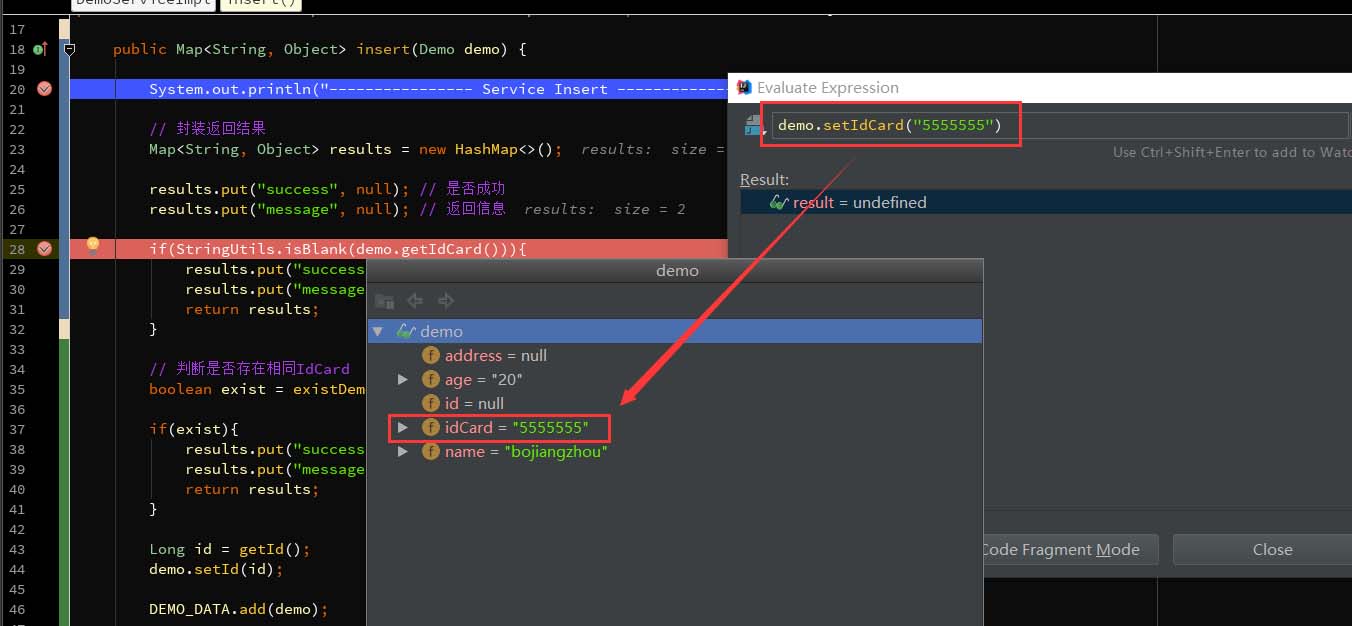Select the age = "20" row

pos(675,379)
